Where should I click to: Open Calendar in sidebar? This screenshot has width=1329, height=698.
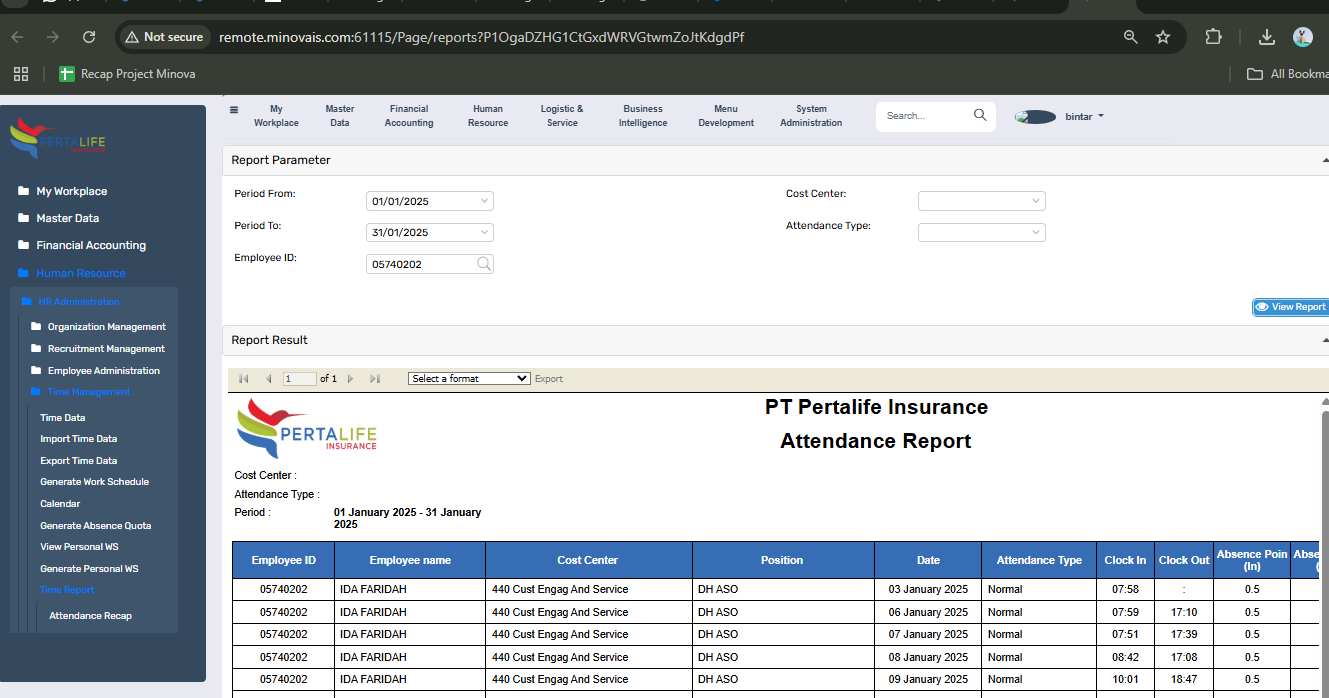click(60, 504)
